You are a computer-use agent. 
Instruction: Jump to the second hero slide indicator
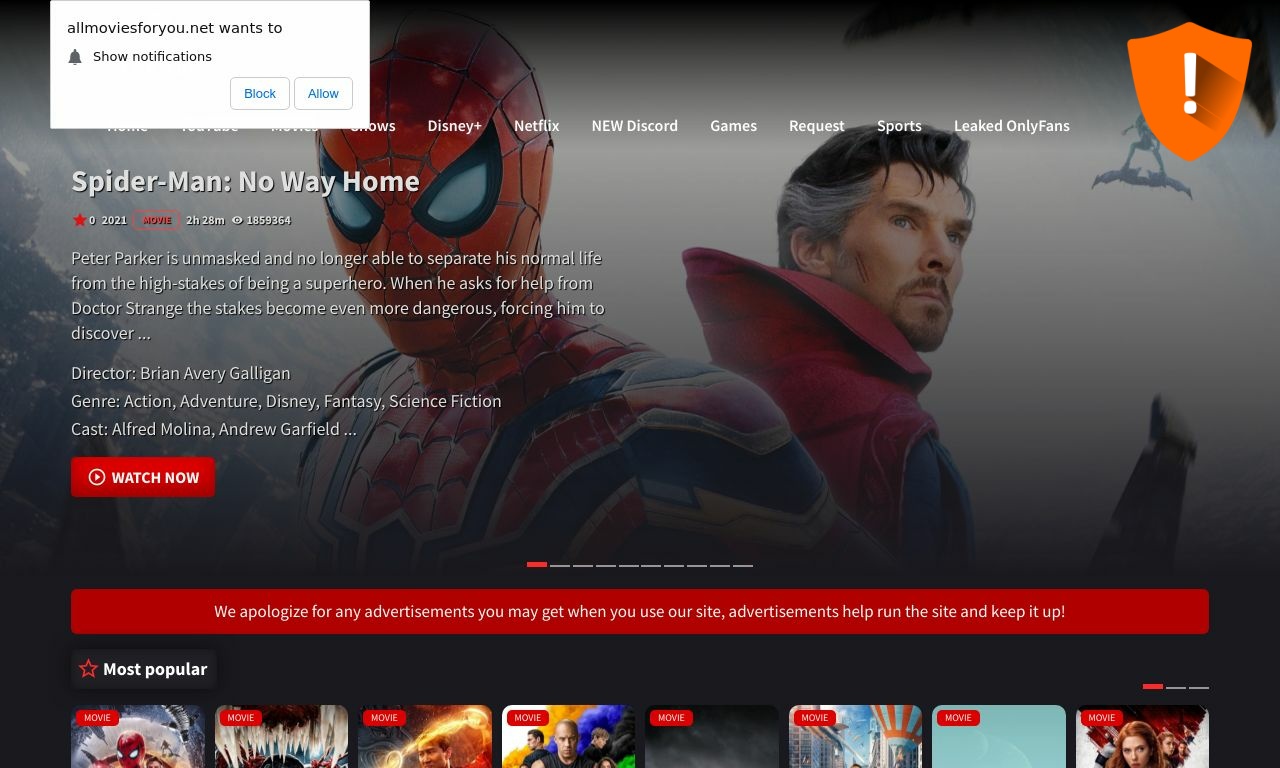click(560, 565)
